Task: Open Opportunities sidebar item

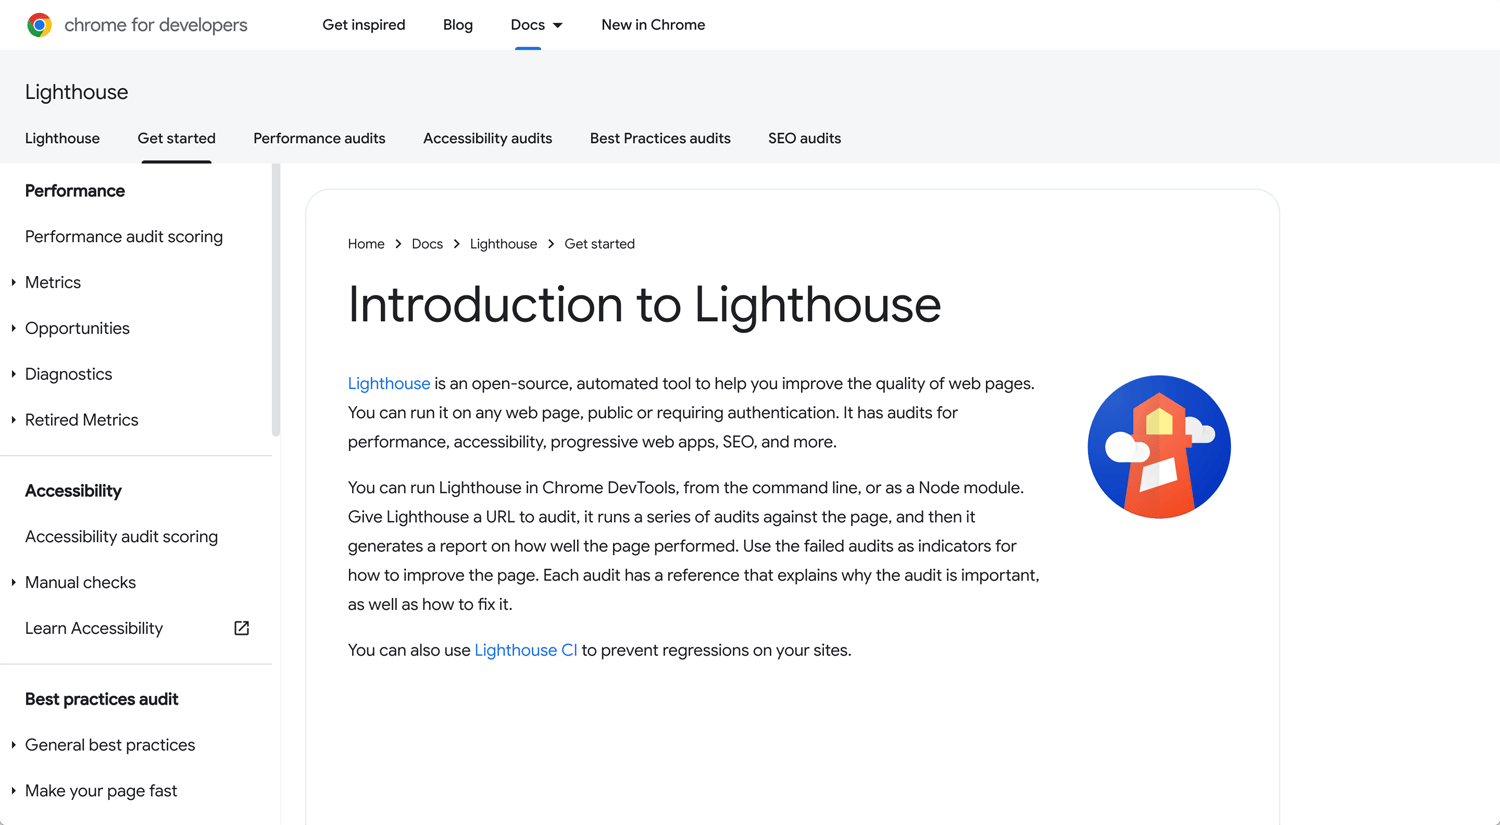Action: coord(77,329)
